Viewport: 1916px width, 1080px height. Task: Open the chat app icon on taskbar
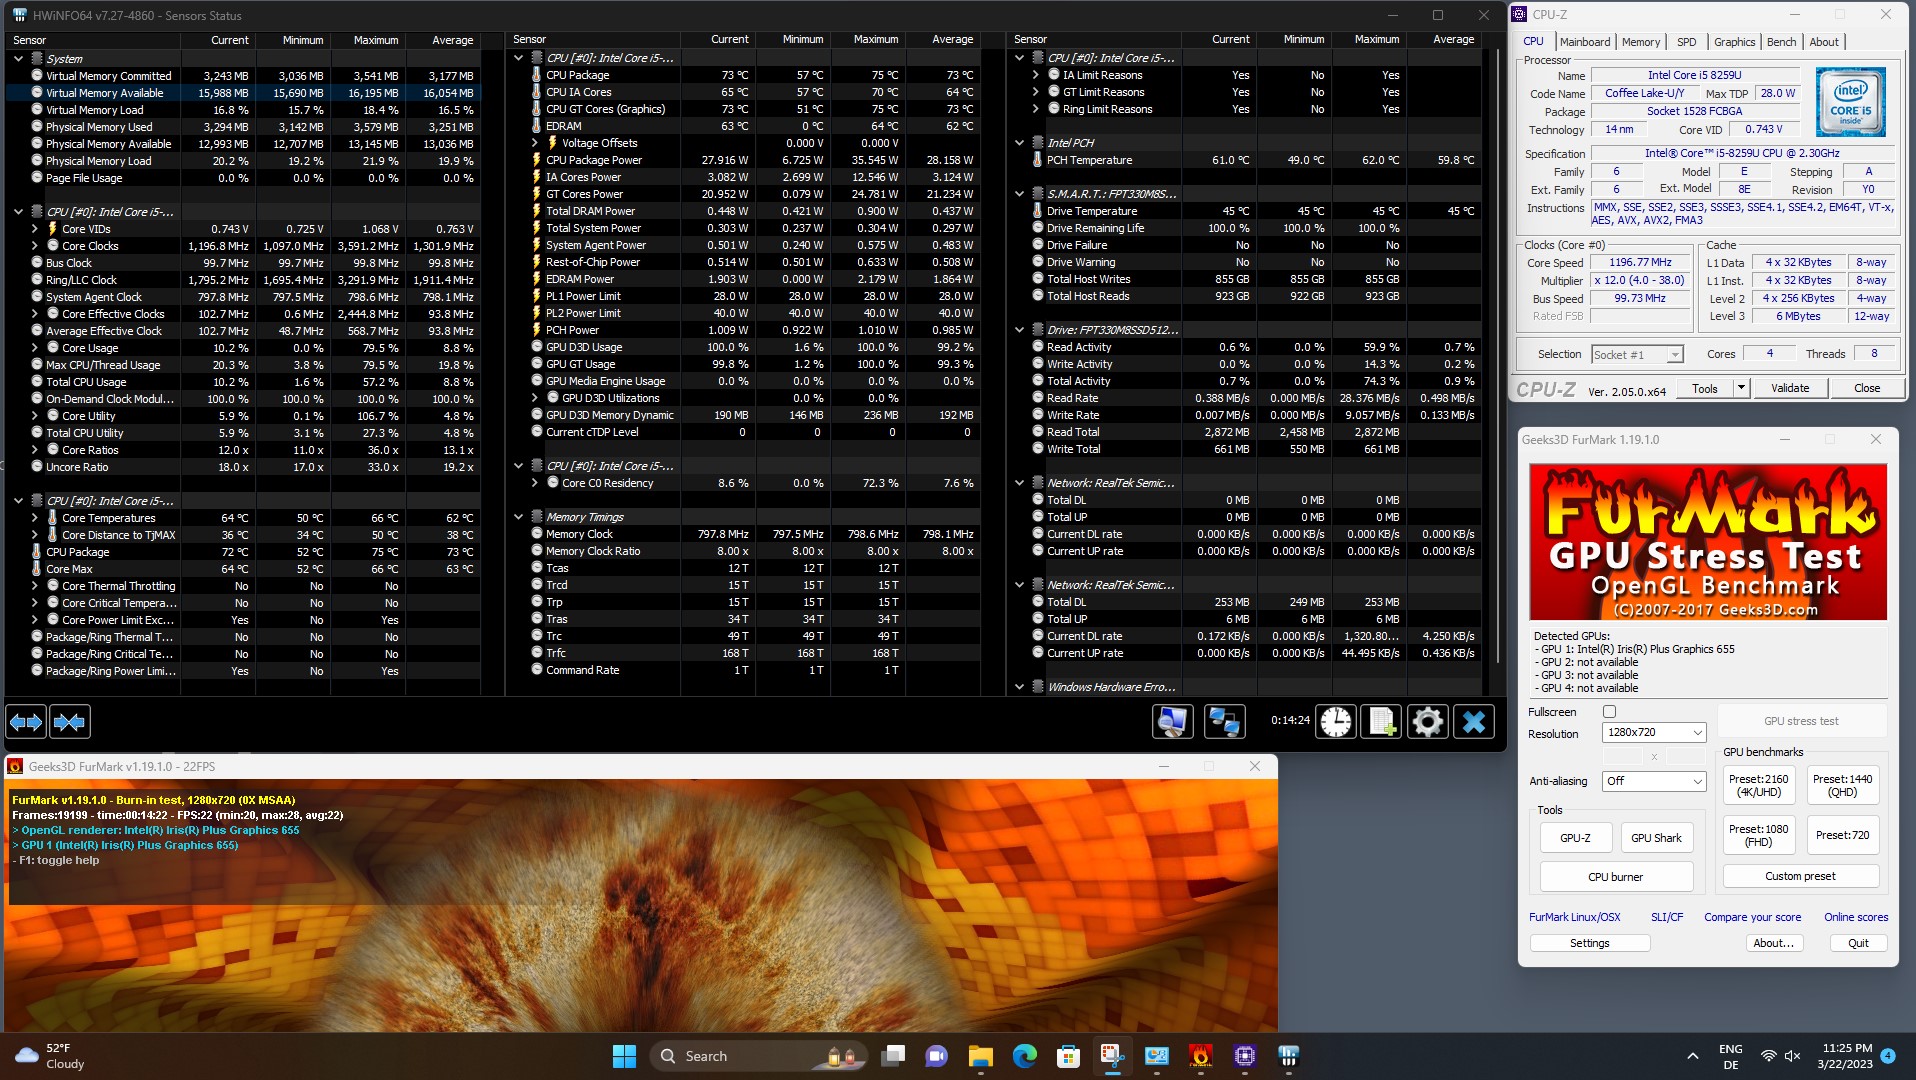[937, 1056]
